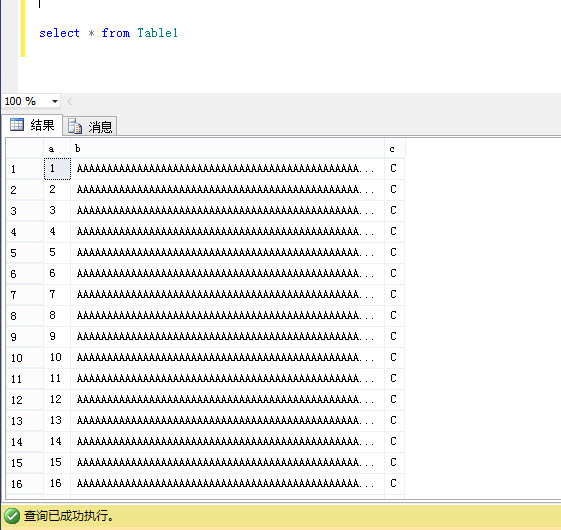The width and height of the screenshot is (561, 530).
Task: Click Table1 in the query editor
Action: click(157, 33)
